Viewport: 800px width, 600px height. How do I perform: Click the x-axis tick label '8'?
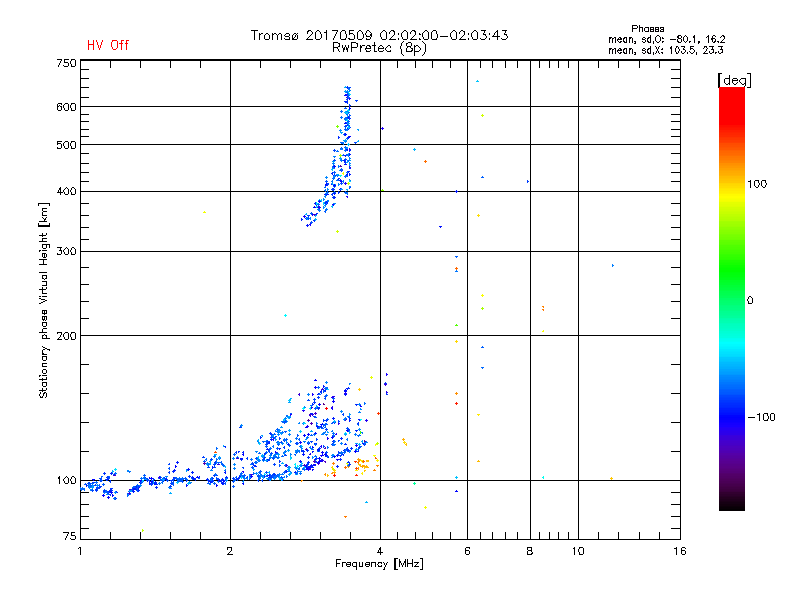pos(530,551)
